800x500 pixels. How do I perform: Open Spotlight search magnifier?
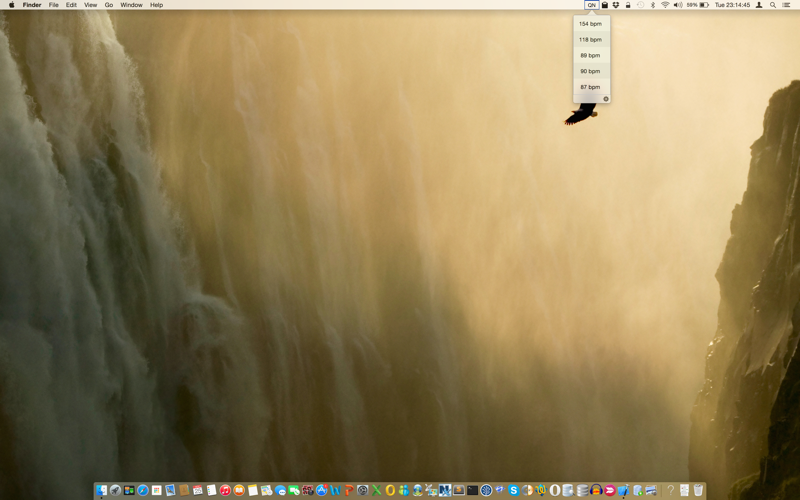point(773,5)
